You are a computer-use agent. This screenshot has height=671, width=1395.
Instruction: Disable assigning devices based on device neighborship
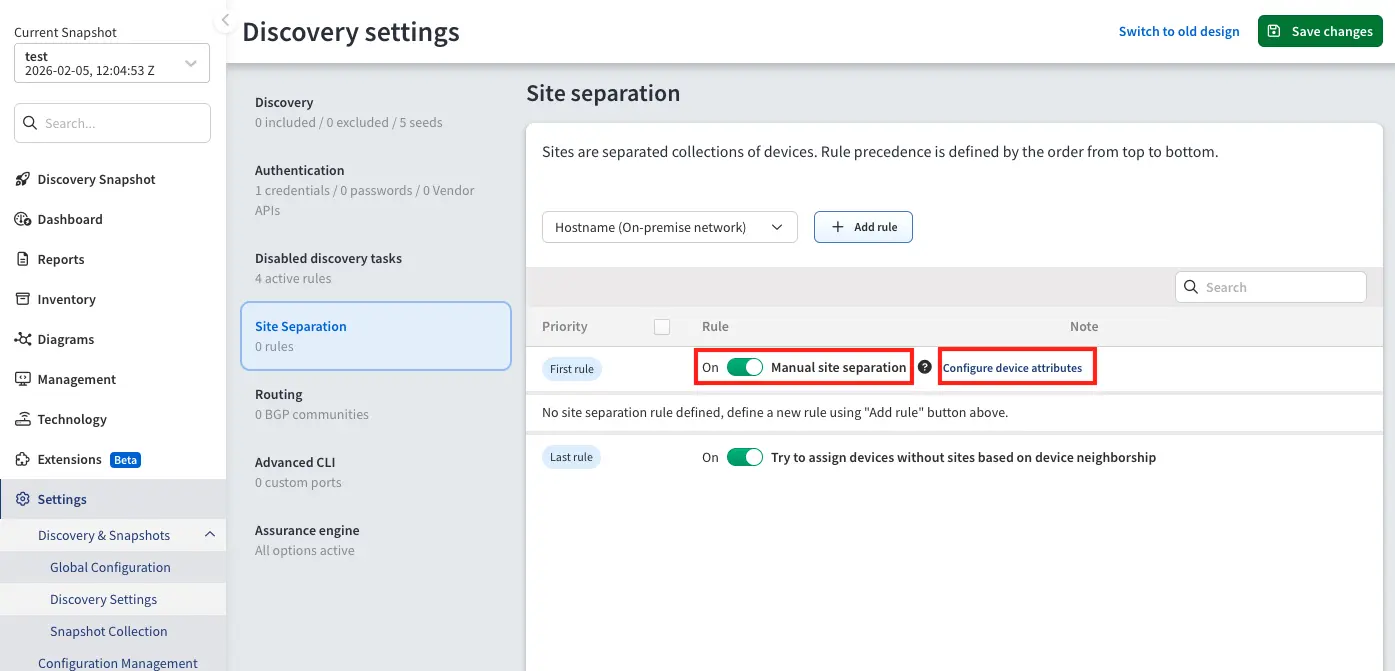(746, 457)
